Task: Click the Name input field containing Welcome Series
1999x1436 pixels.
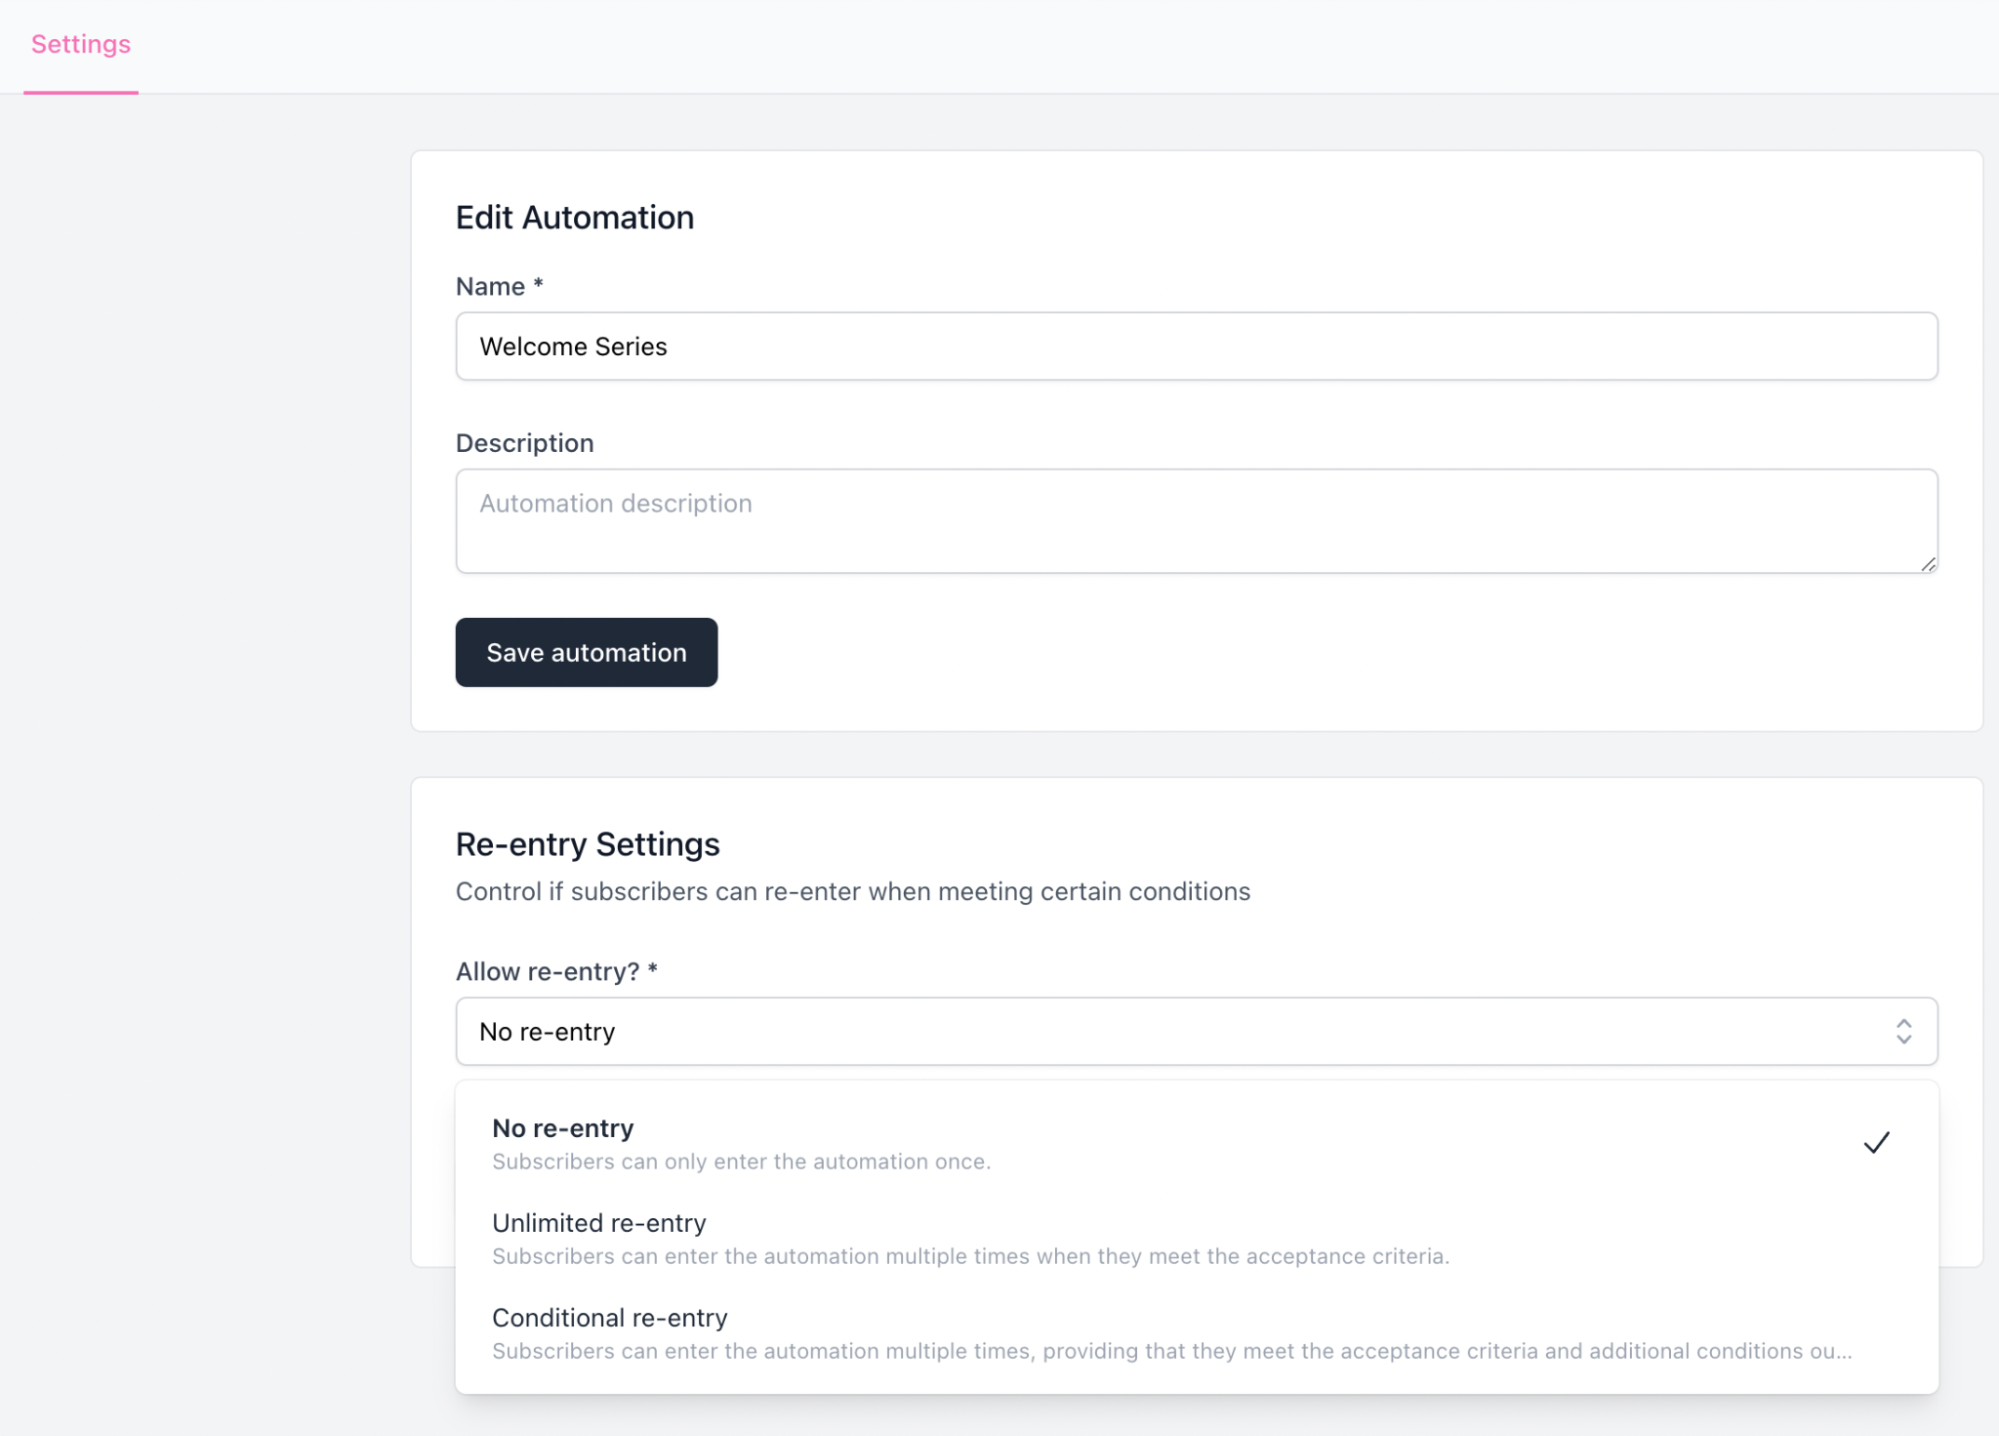Action: click(1196, 346)
